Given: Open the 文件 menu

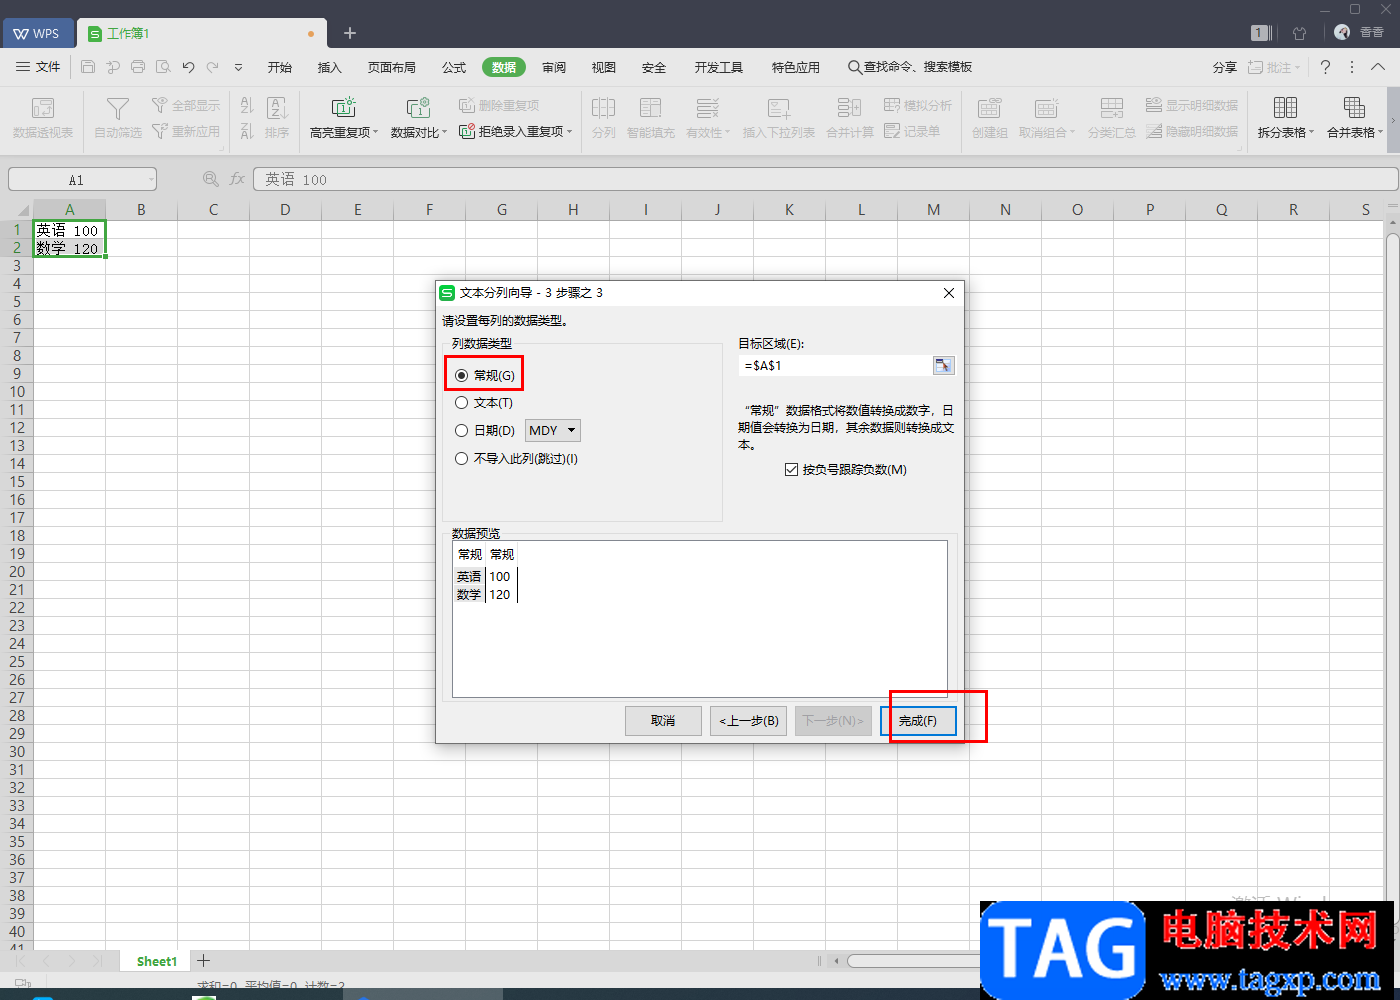Looking at the screenshot, I should click(x=39, y=67).
